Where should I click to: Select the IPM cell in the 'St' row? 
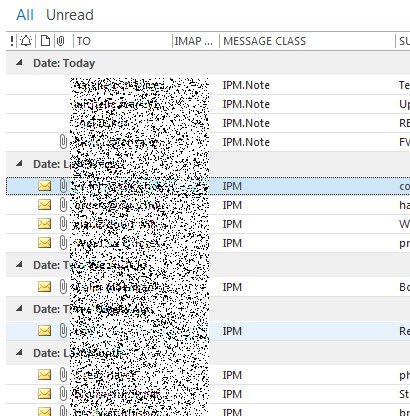point(232,394)
